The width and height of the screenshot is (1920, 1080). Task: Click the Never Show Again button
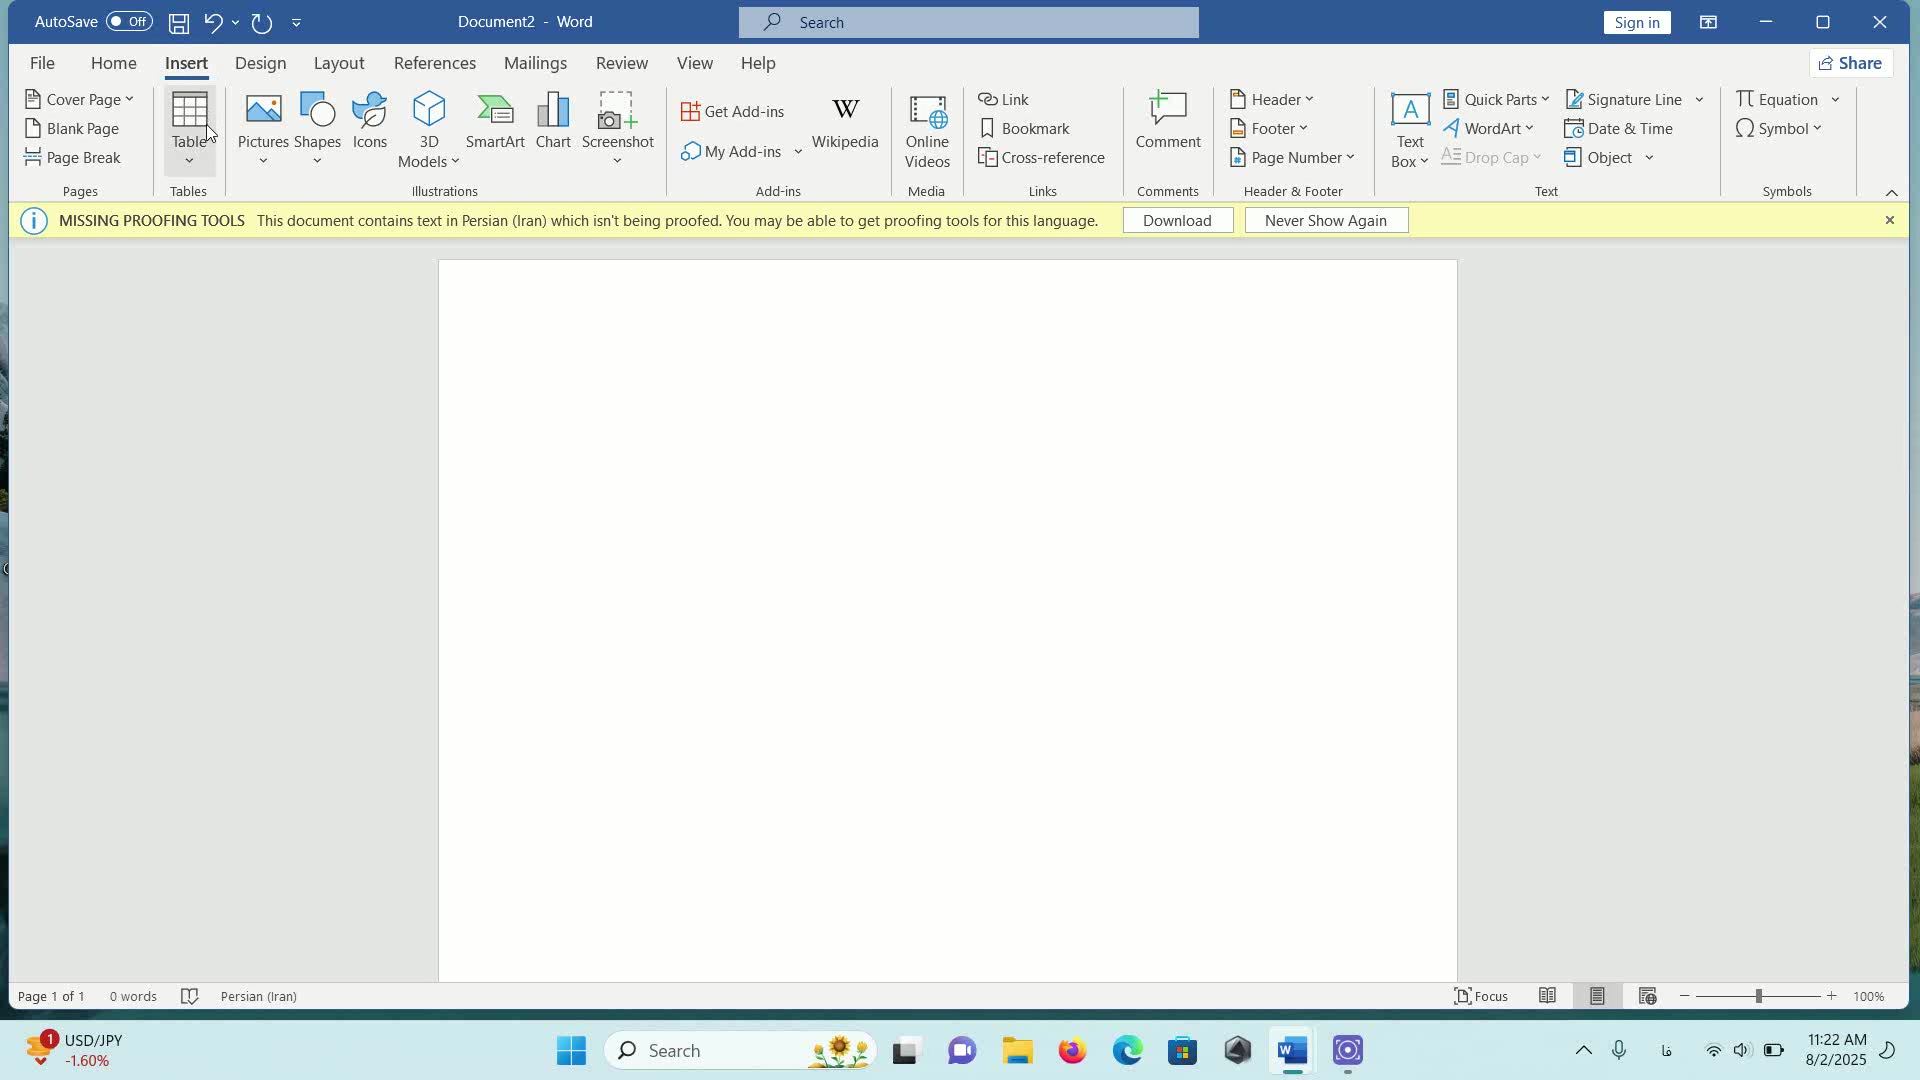[1326, 220]
